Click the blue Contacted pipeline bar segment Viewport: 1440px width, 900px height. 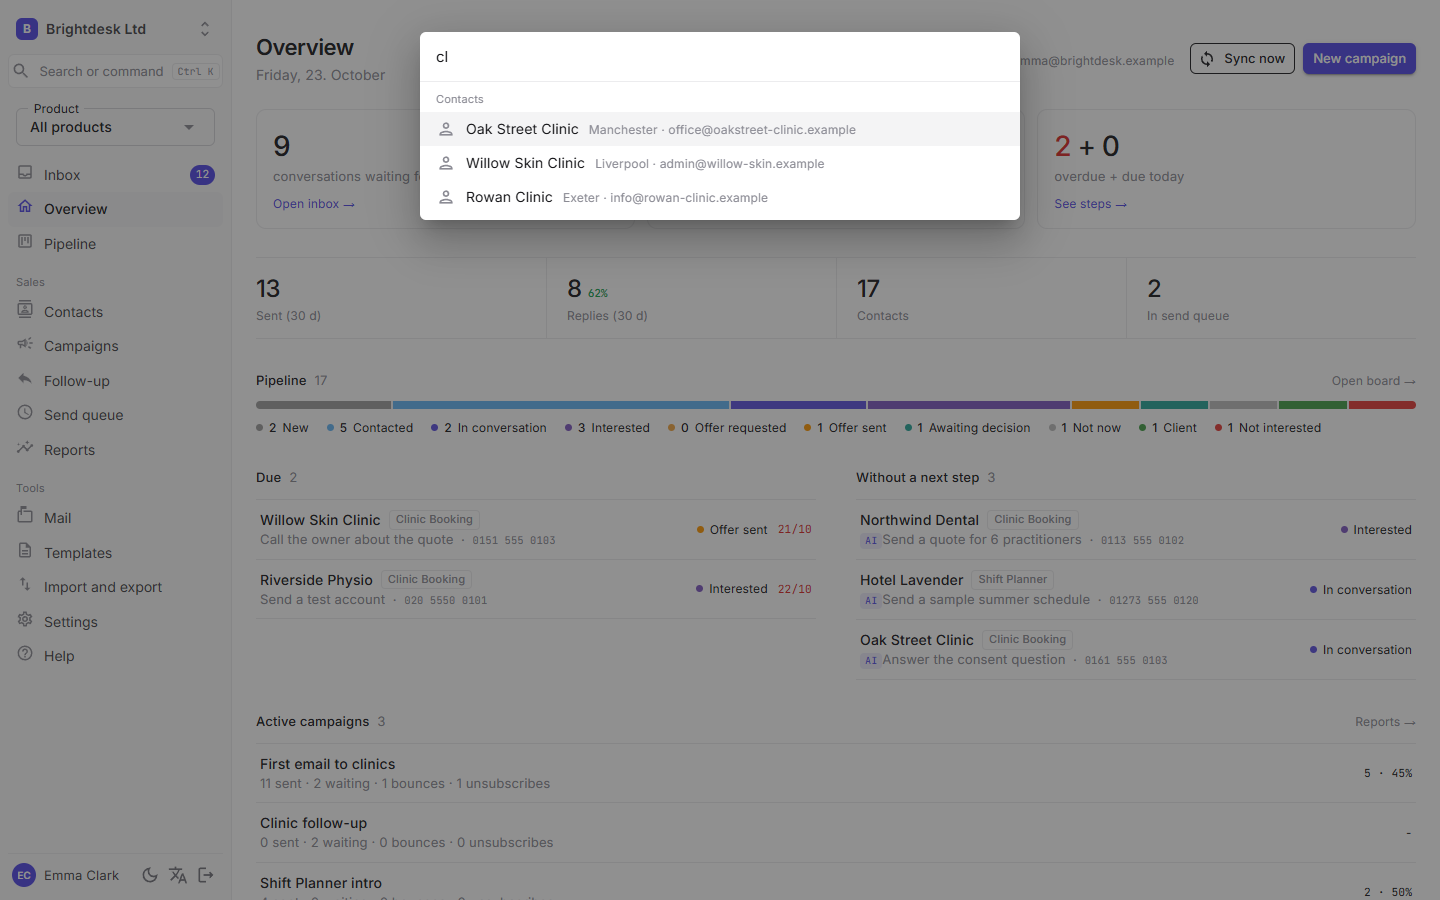pos(561,405)
